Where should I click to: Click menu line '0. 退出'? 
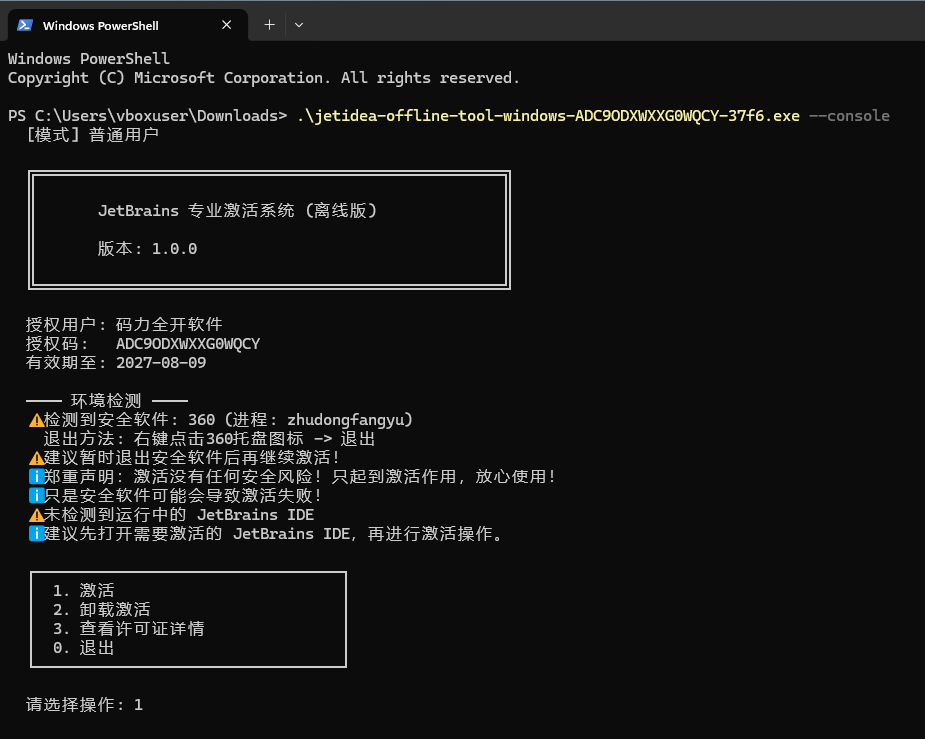coord(83,648)
